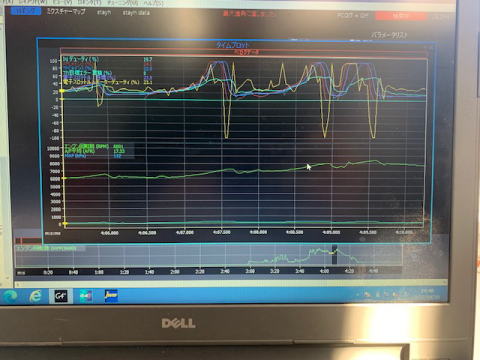480x360 pixels.
Task: Toggle the INJ デューティ(%) legend trace
Action: pyautogui.click(x=81, y=59)
